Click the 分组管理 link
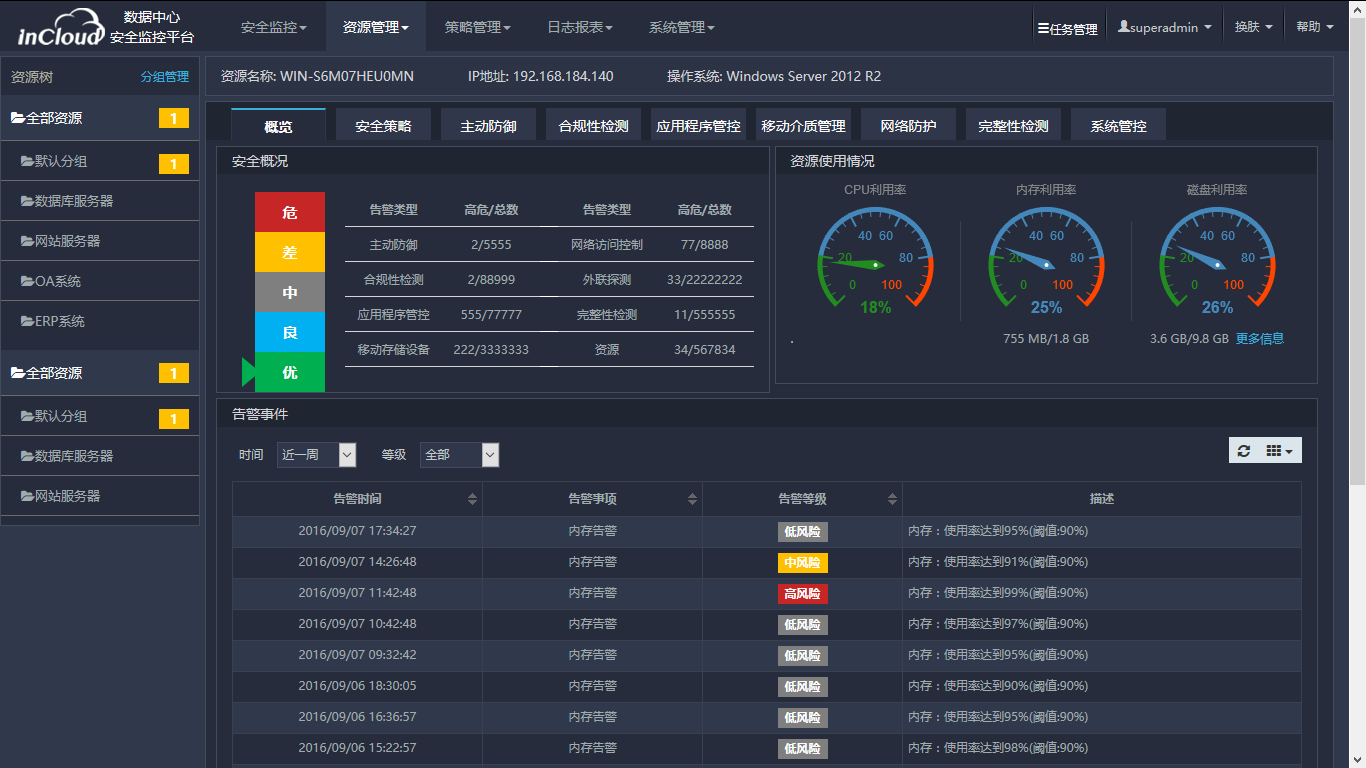Image resolution: width=1366 pixels, height=768 pixels. tap(165, 77)
